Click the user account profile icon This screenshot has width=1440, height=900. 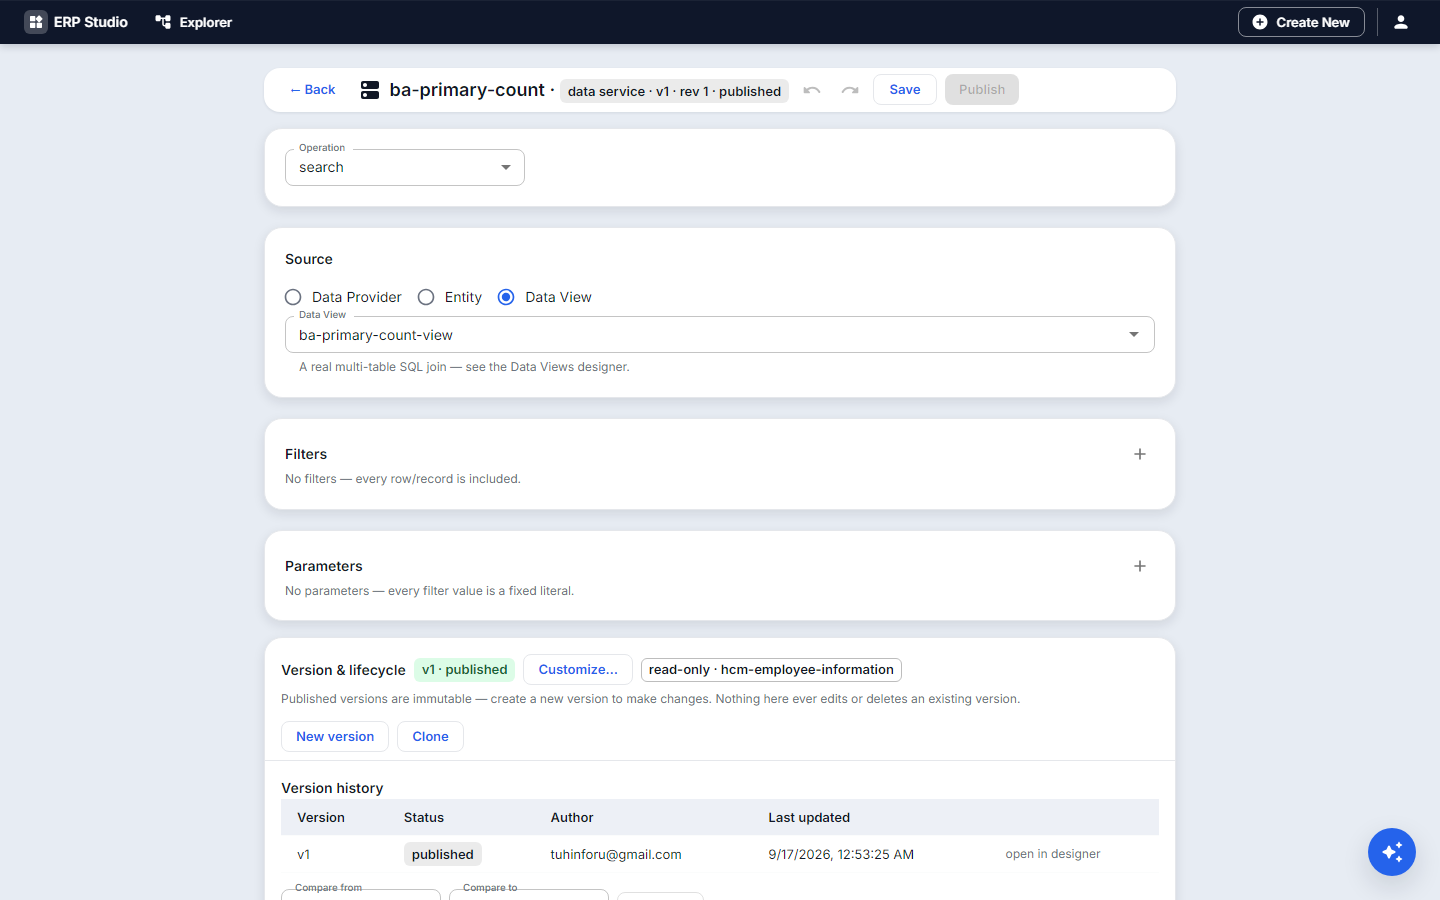[x=1401, y=22]
